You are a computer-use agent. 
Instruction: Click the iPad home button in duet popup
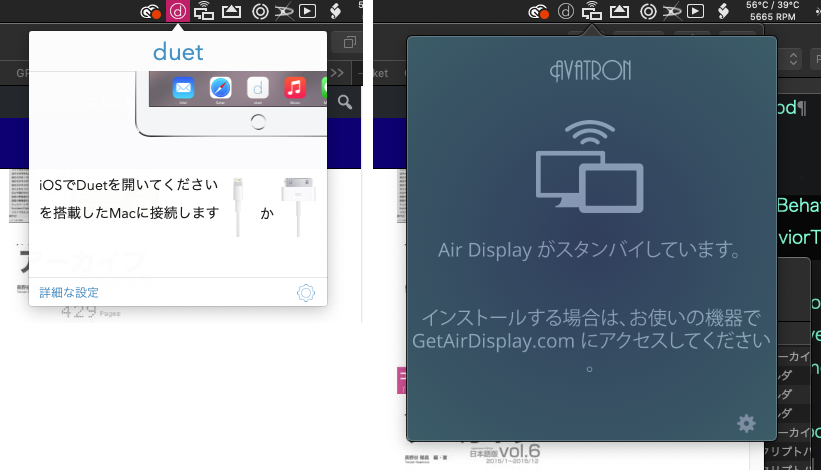(x=258, y=122)
